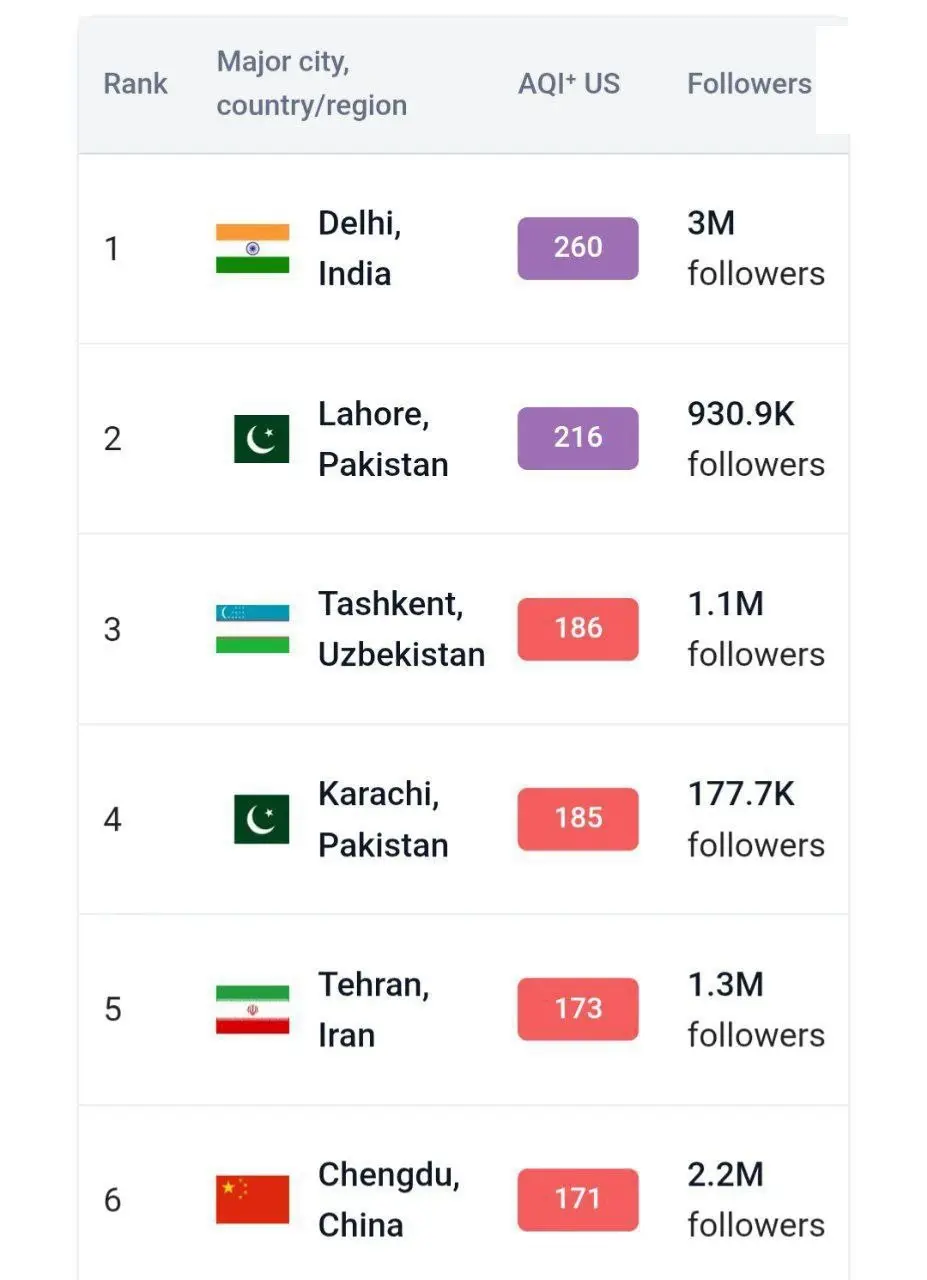927x1280 pixels.
Task: Click the Uzbekistan flag icon
Action: pyautogui.click(x=251, y=629)
